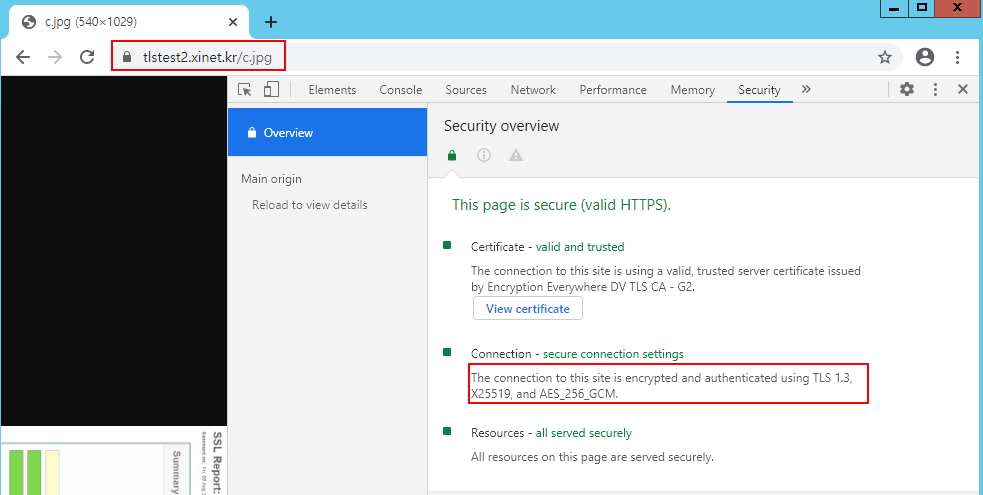Click the padlock site info icon
The height and width of the screenshot is (495, 983).
click(x=126, y=57)
